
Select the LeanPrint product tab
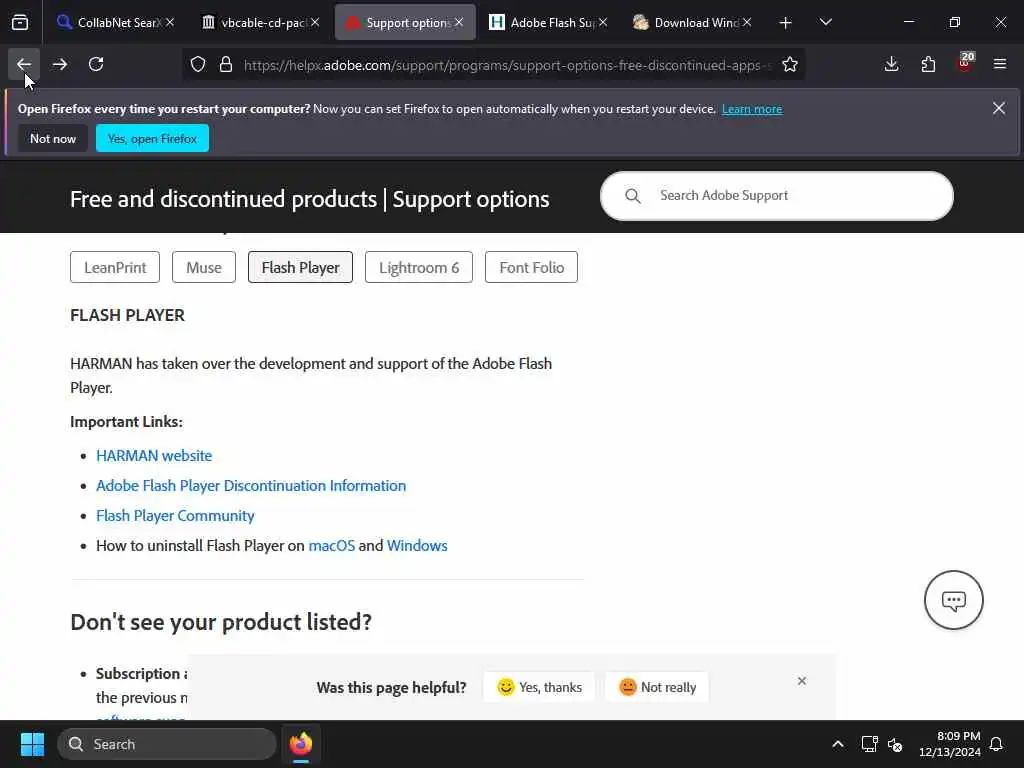tap(115, 267)
